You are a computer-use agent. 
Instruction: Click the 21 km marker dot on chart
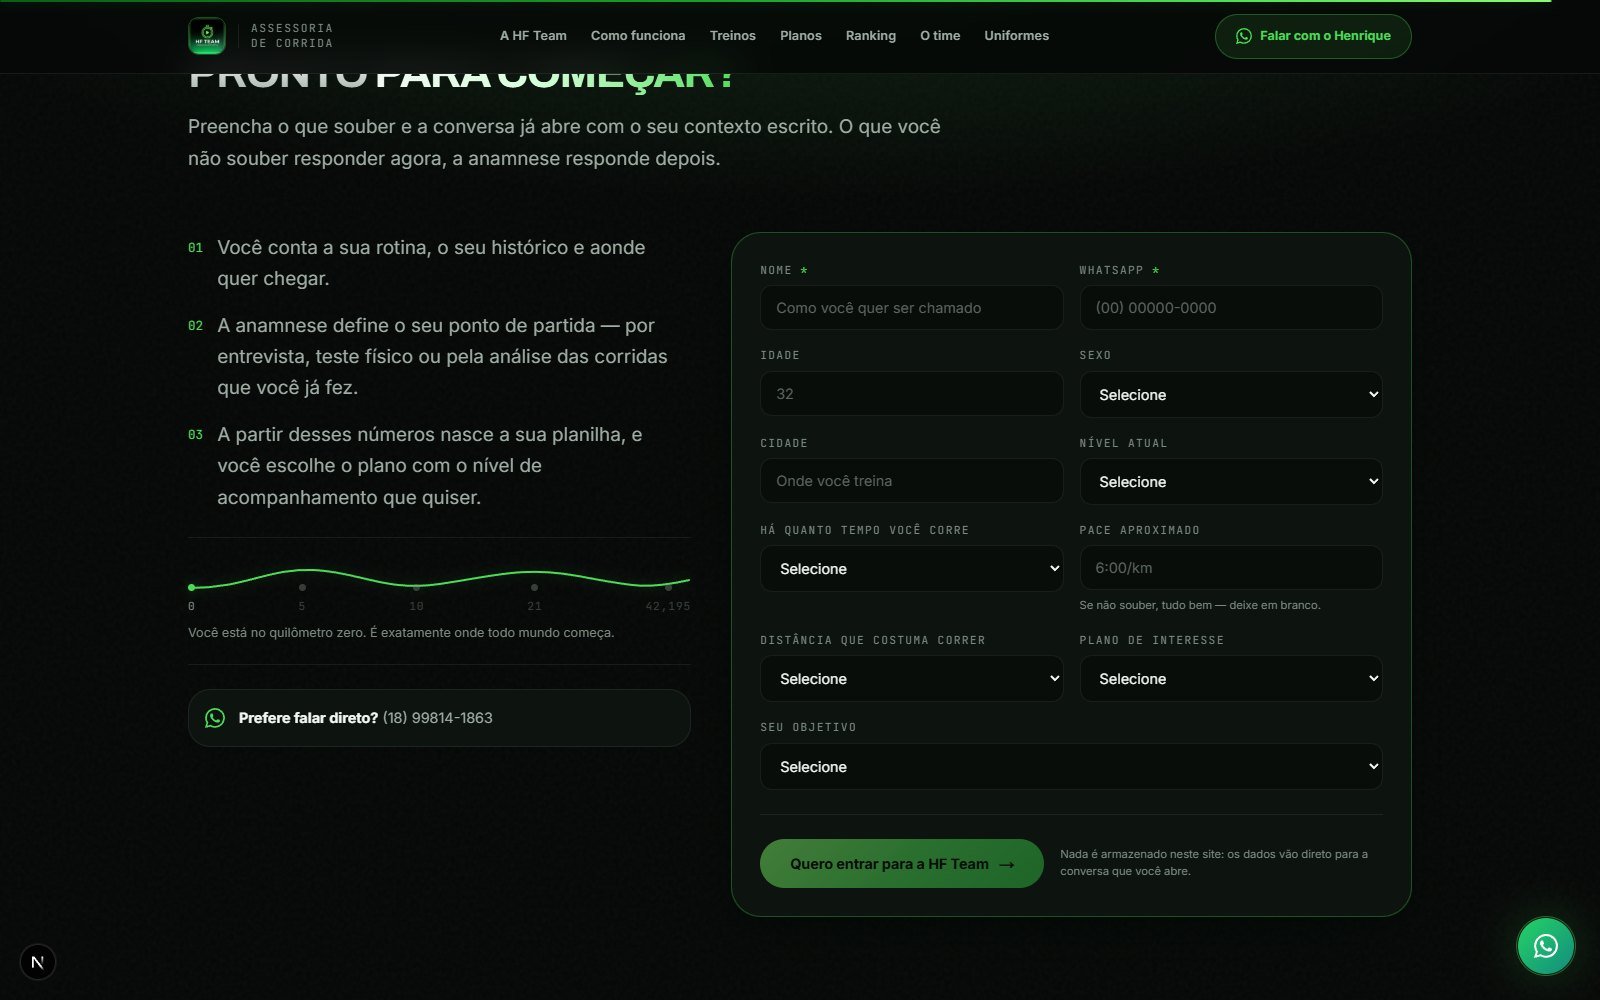pyautogui.click(x=534, y=587)
